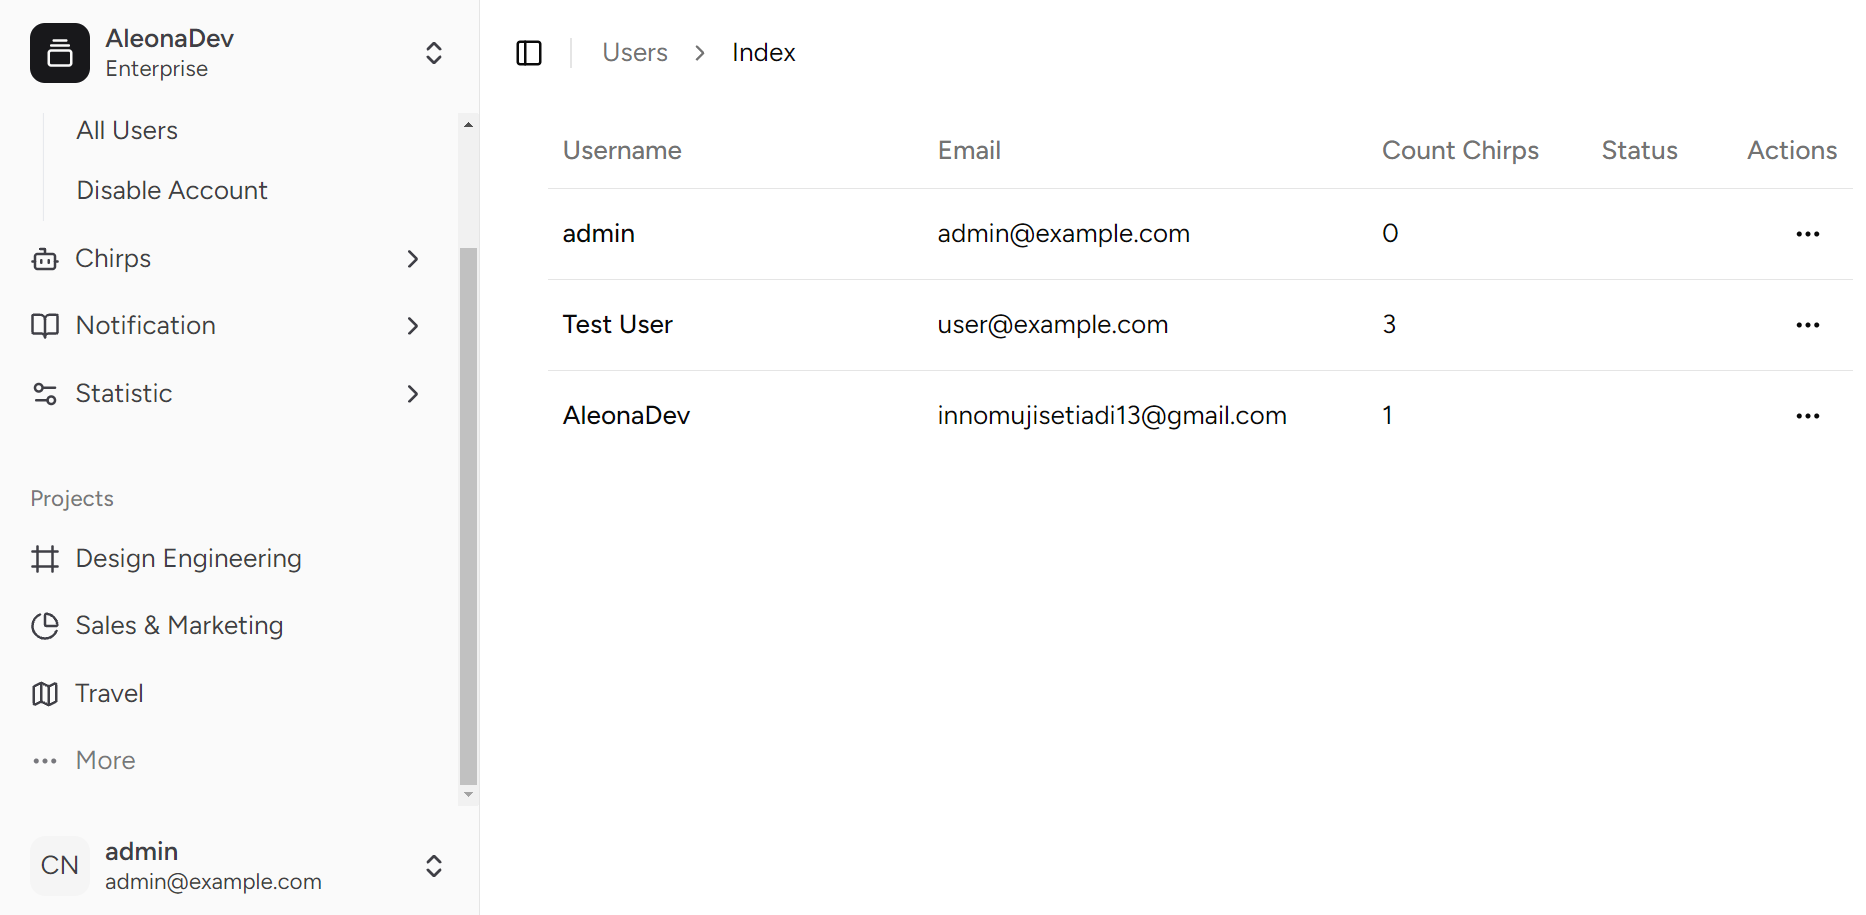
Task: Click the Users breadcrumb link
Action: [x=634, y=53]
